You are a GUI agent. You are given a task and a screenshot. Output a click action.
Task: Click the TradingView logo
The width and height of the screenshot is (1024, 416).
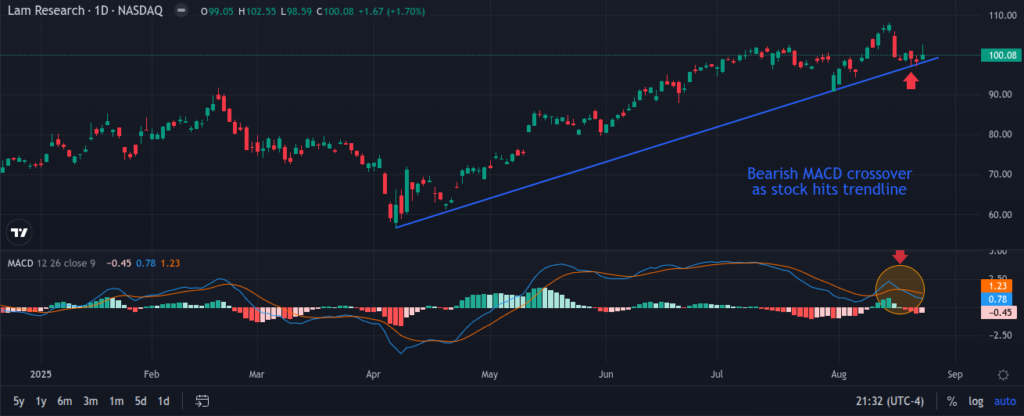click(x=18, y=233)
